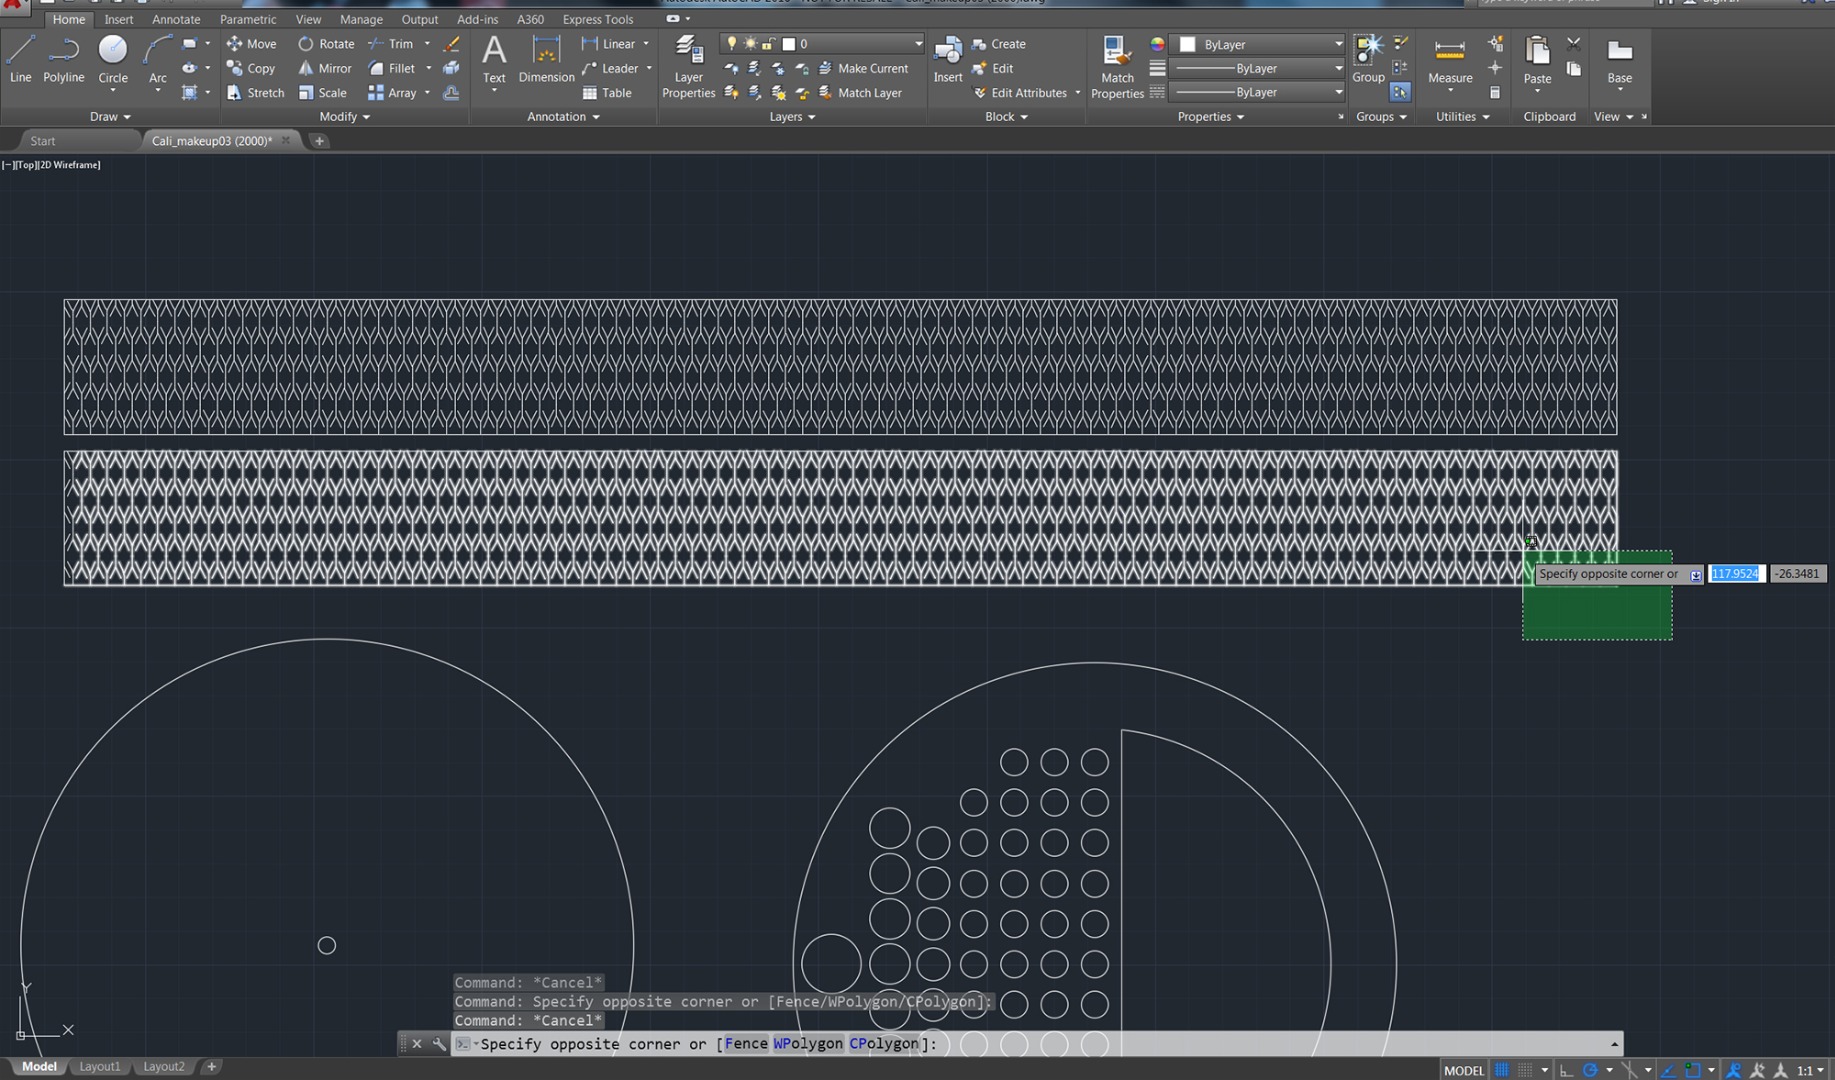Toggle object snap tracking in status bar

tap(1668, 1070)
